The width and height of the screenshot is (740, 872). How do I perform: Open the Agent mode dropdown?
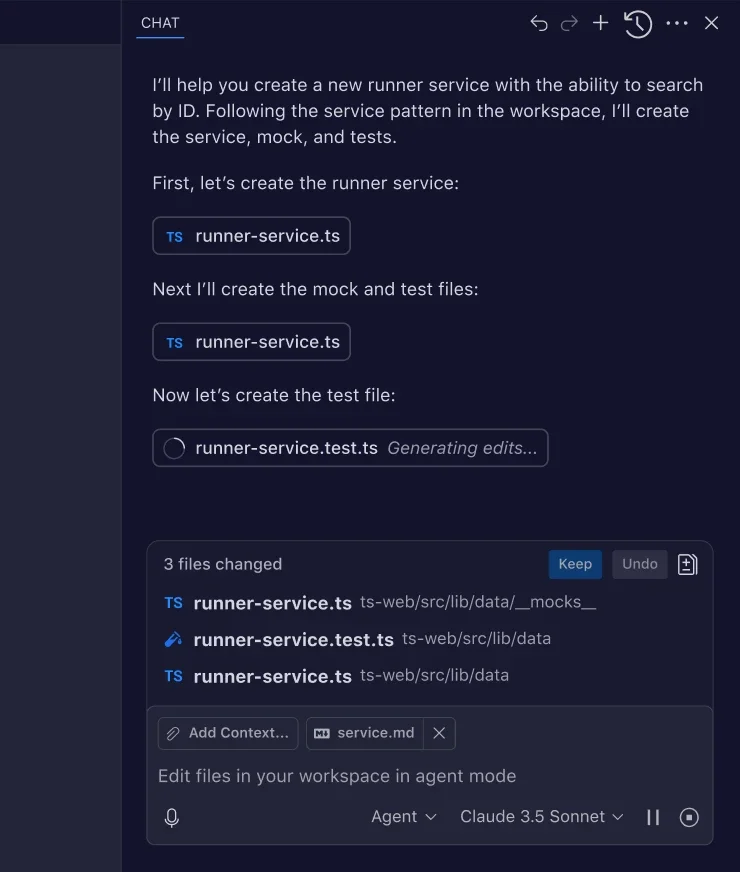404,817
